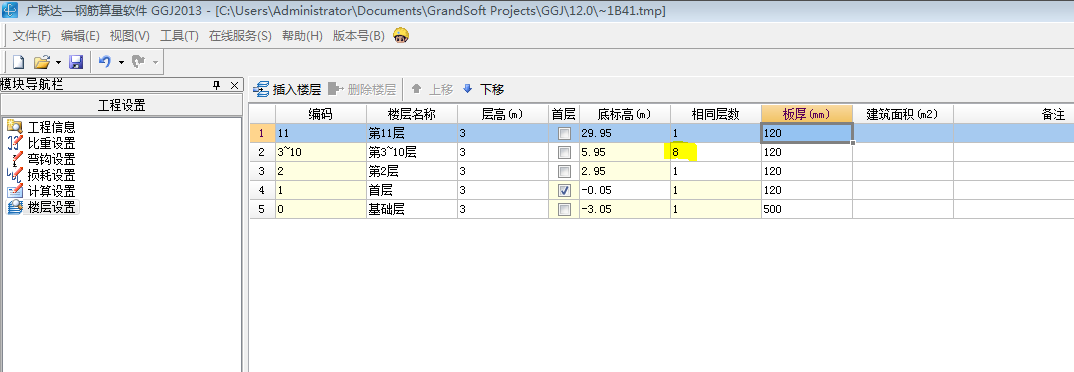The height and width of the screenshot is (372, 1074).
Task: Click the 底标高 value -0.05 cell
Action: click(624, 191)
